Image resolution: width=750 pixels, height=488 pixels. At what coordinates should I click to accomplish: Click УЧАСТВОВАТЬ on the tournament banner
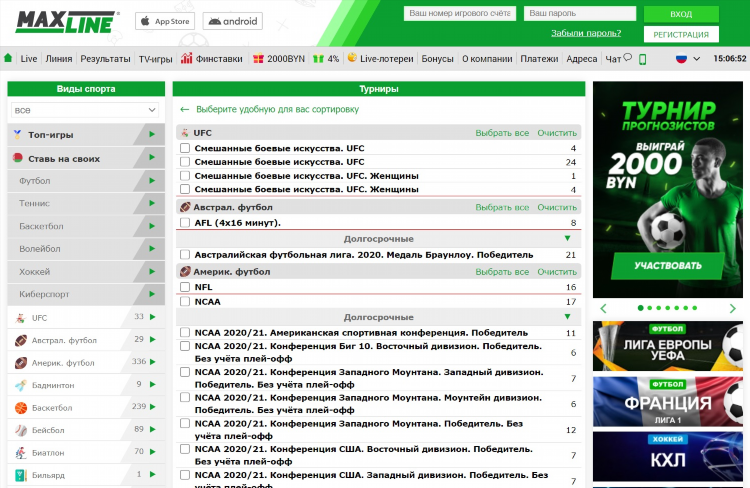pos(668,266)
